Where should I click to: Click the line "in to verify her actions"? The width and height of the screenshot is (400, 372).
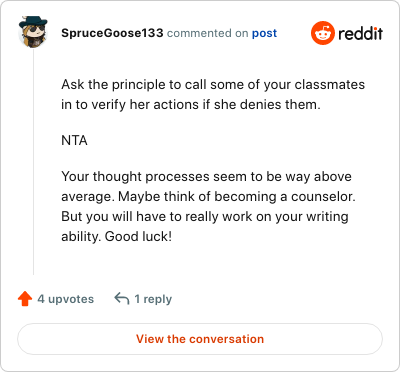click(x=191, y=105)
